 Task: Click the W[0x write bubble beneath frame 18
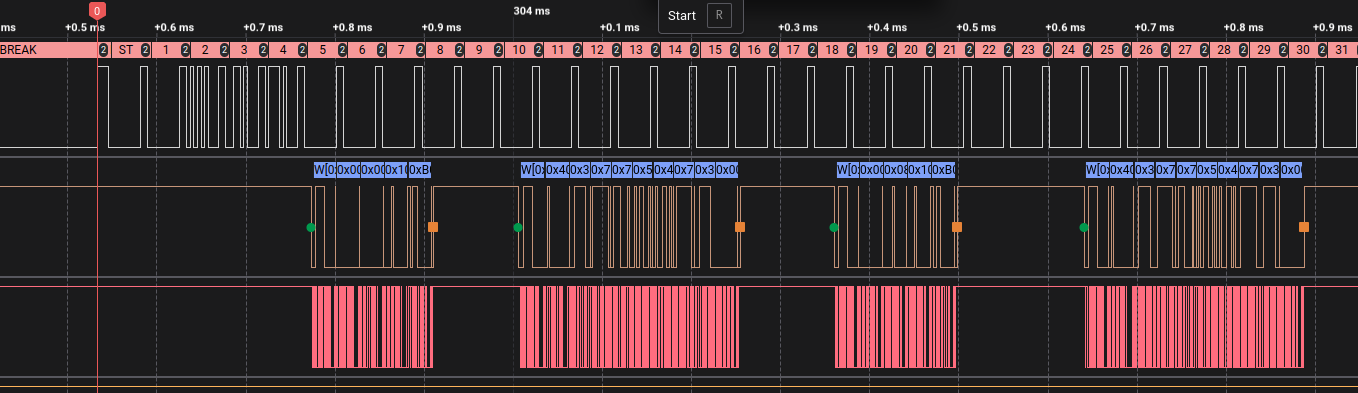click(848, 170)
